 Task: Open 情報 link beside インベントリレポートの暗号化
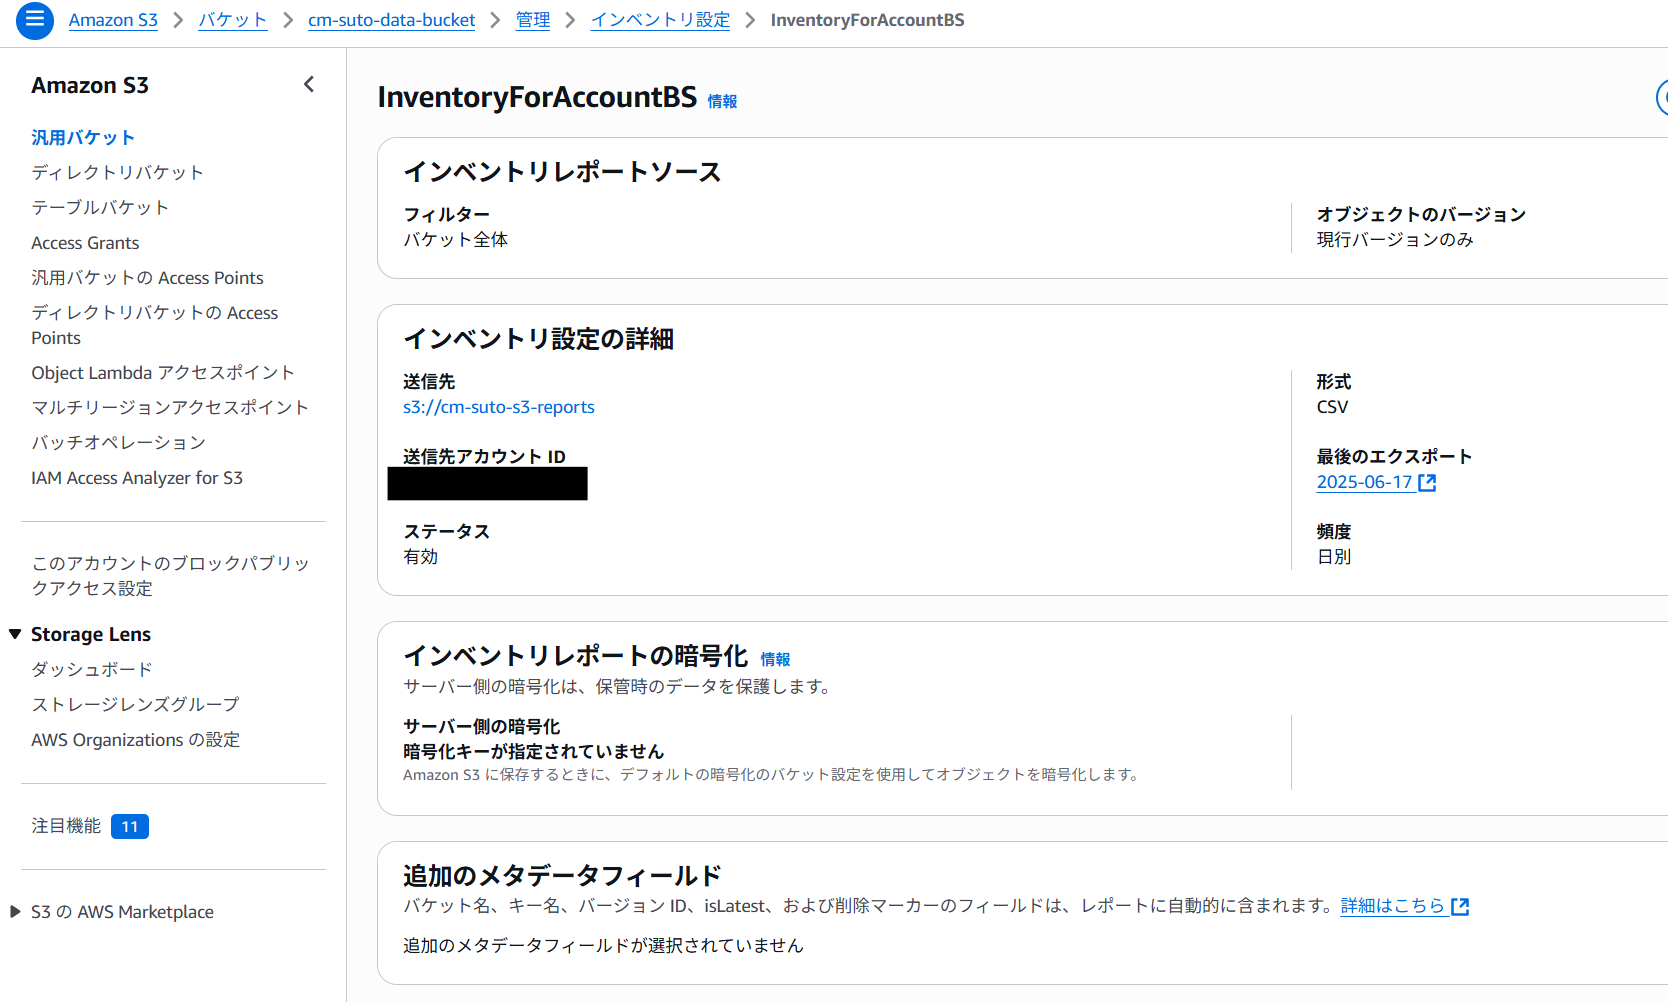[775, 659]
